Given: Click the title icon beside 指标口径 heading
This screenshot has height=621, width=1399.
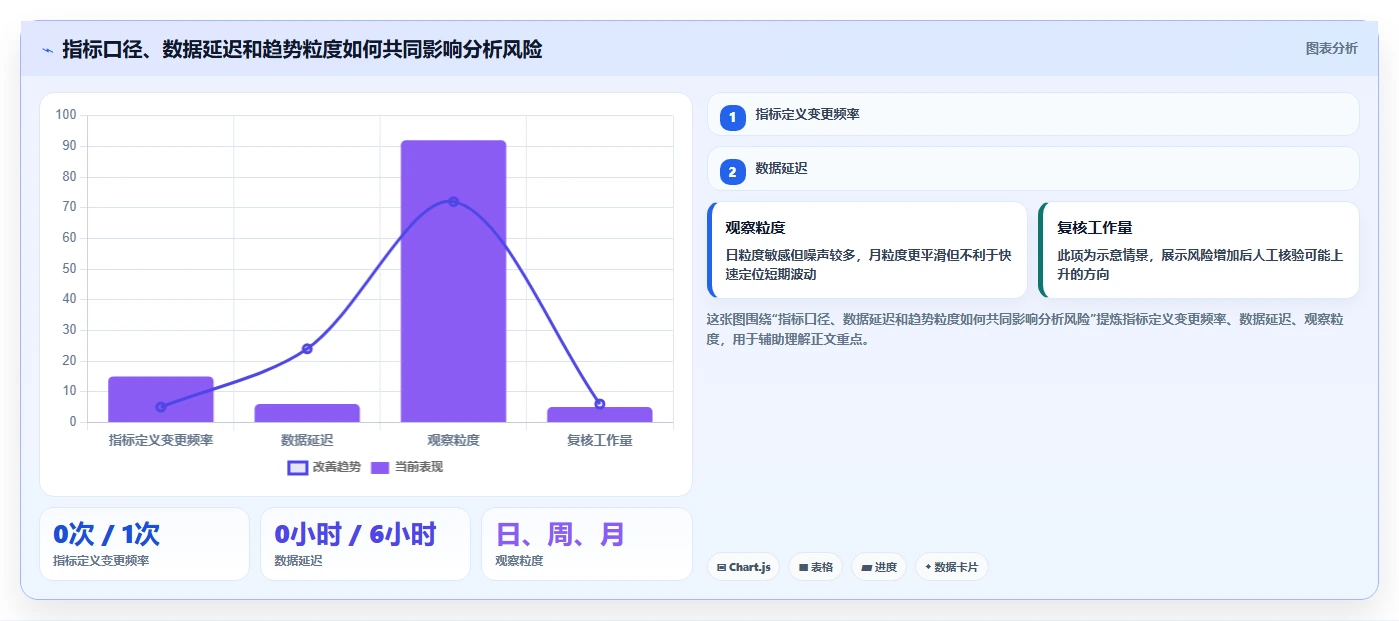Looking at the screenshot, I should (x=47, y=49).
